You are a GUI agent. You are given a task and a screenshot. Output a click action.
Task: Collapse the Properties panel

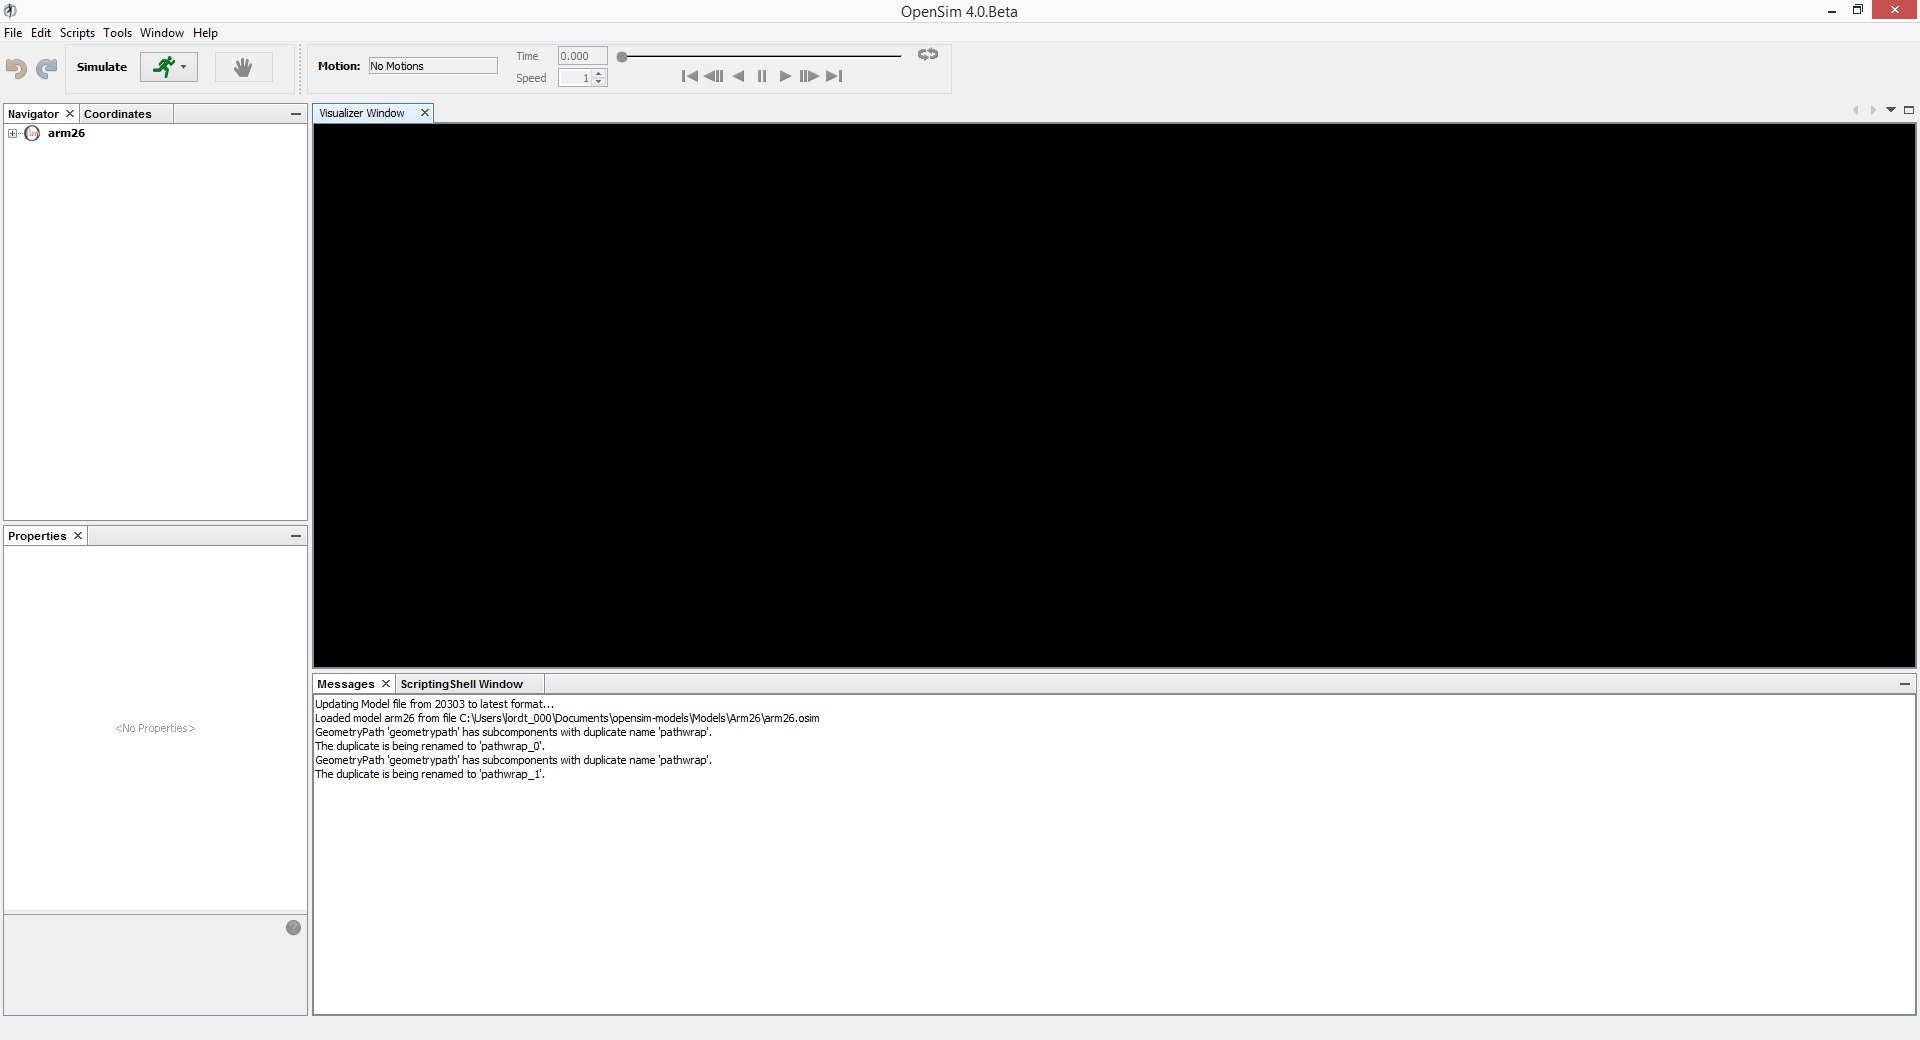[x=295, y=536]
